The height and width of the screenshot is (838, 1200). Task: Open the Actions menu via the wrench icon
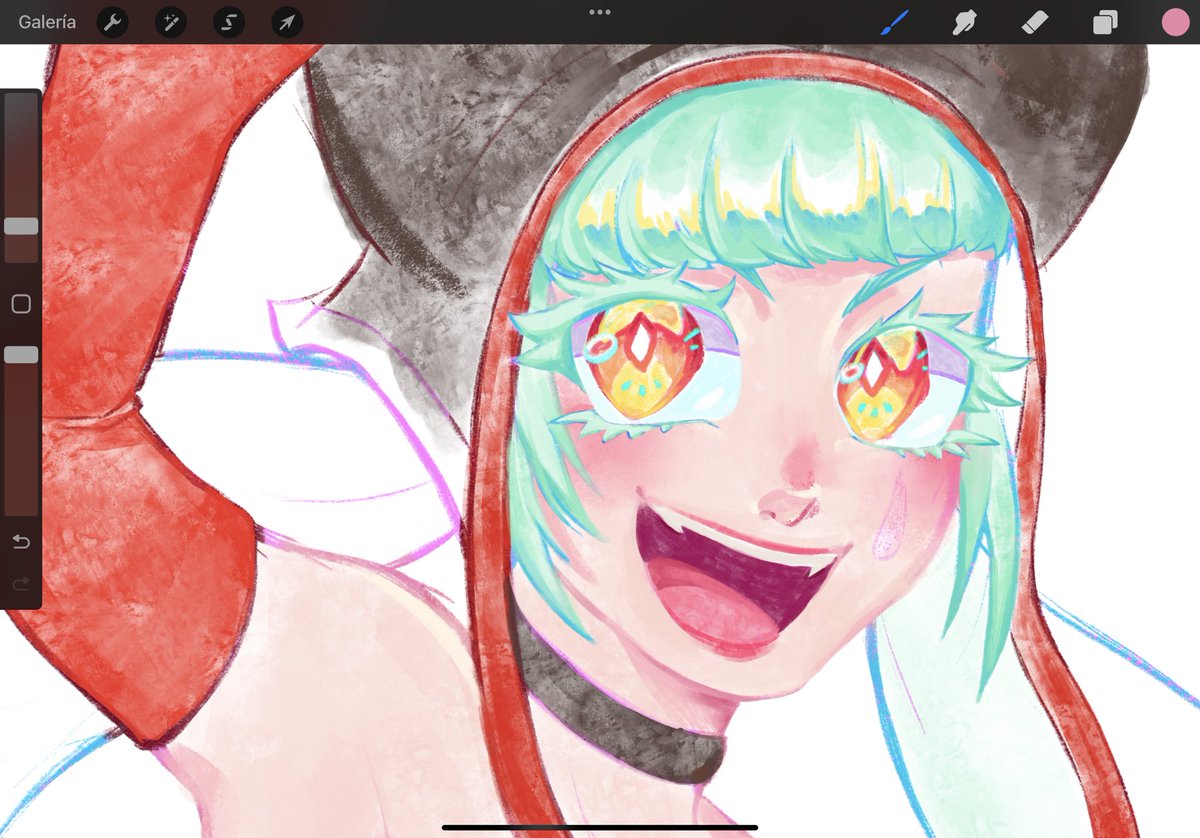(112, 21)
